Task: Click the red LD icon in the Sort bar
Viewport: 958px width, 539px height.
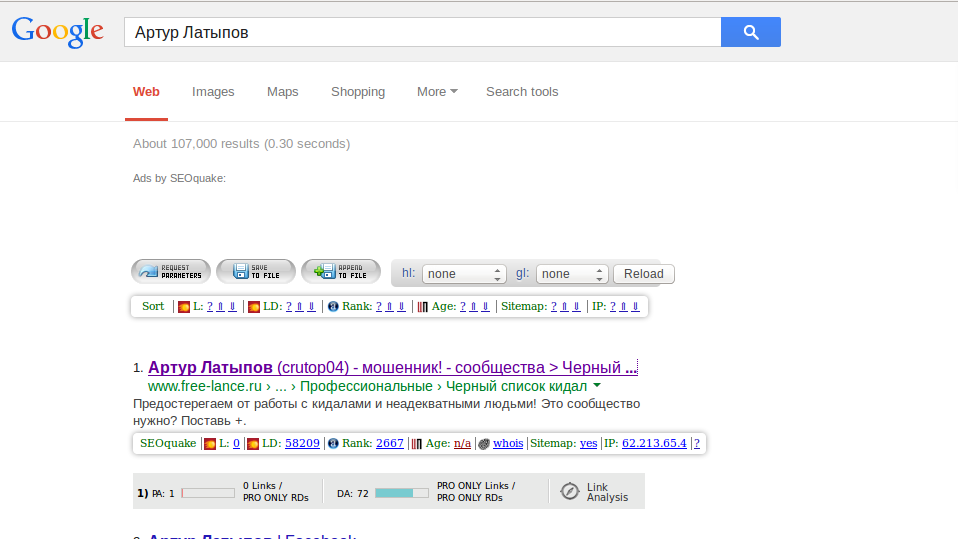Action: (254, 306)
